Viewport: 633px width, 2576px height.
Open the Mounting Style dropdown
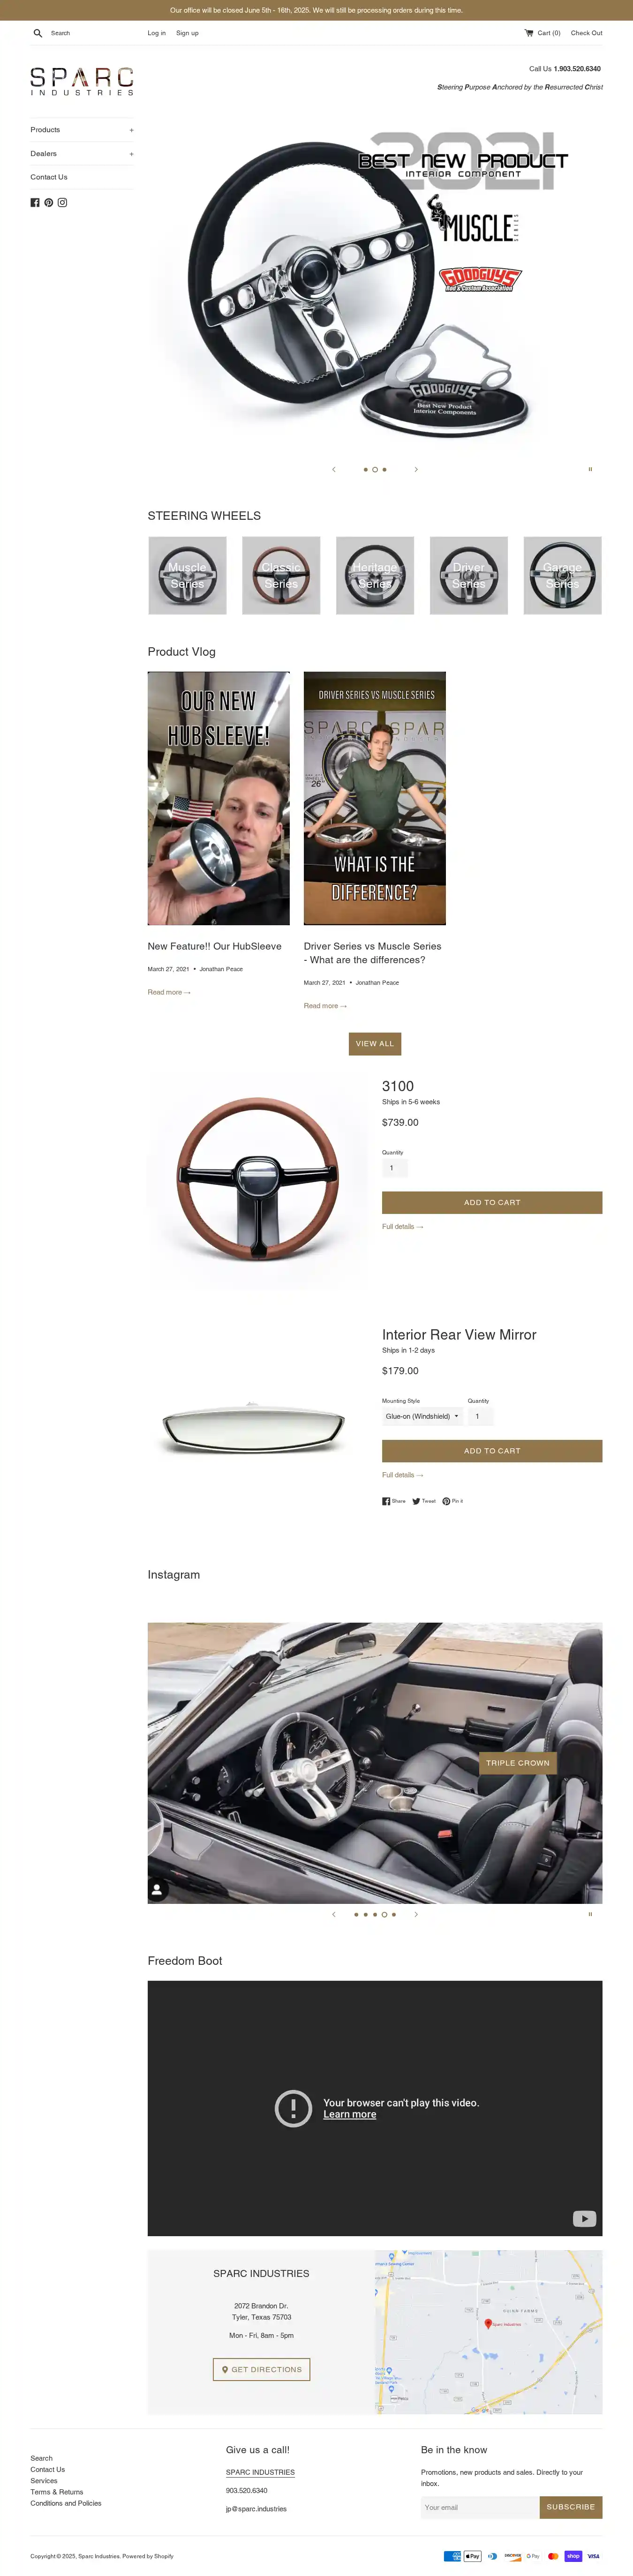point(422,1416)
